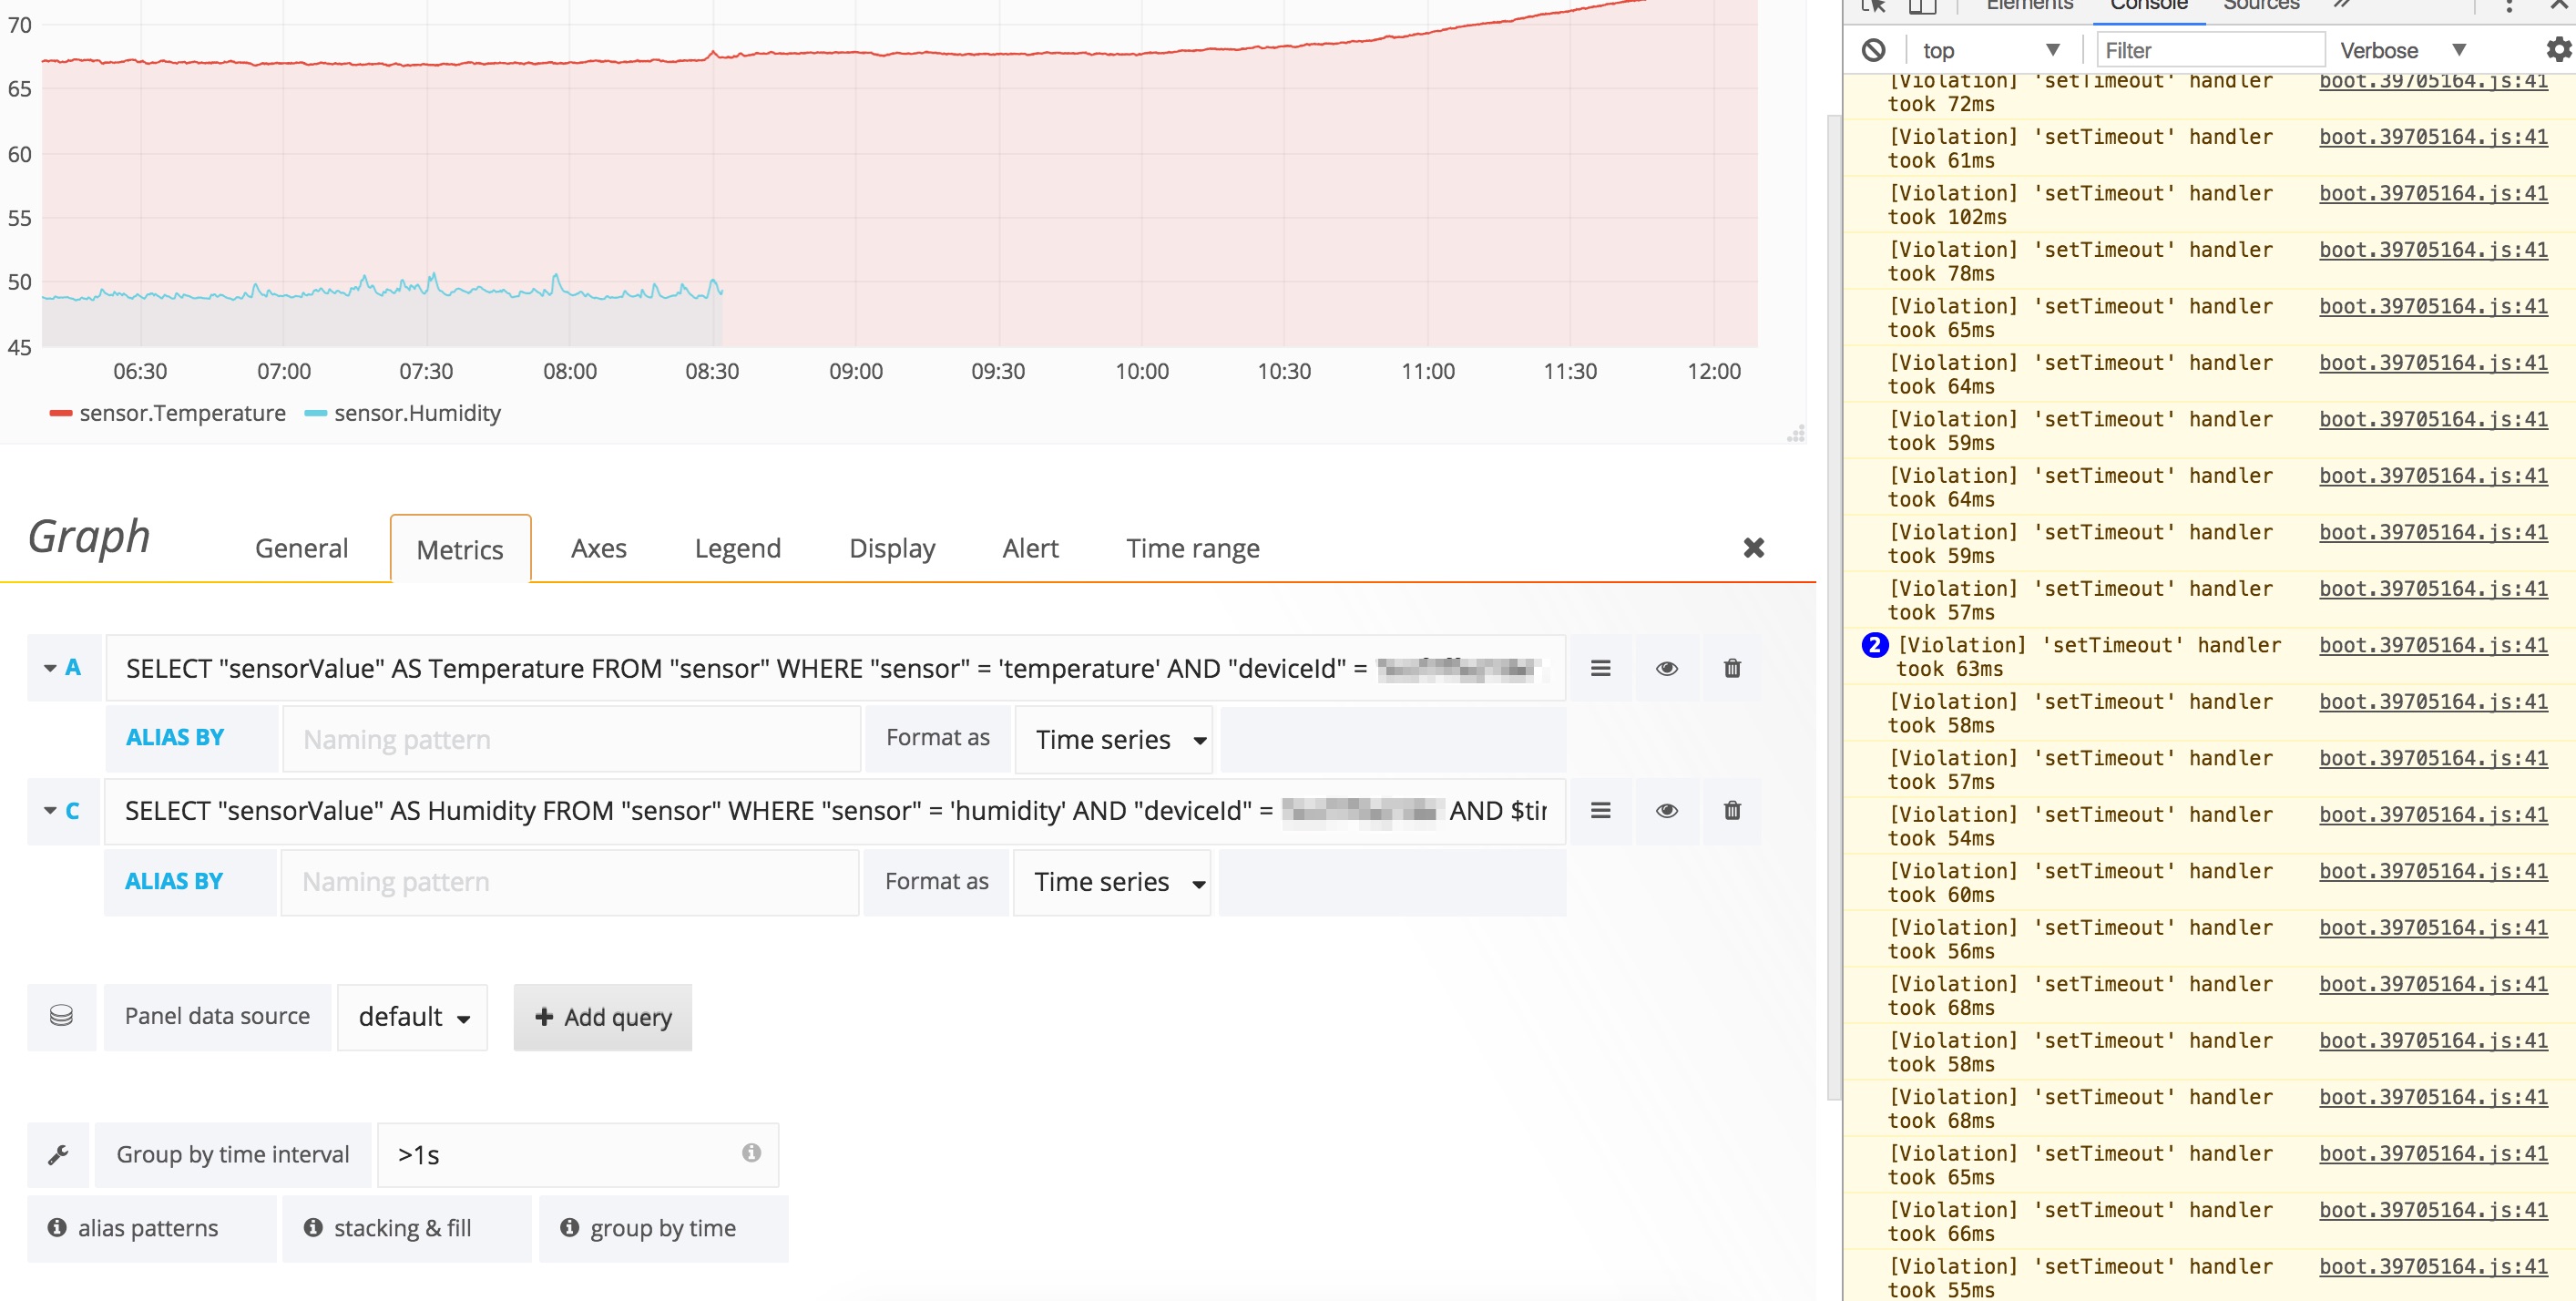Toggle visibility of query C eye icon
This screenshot has height=1301, width=2576.
1666,810
